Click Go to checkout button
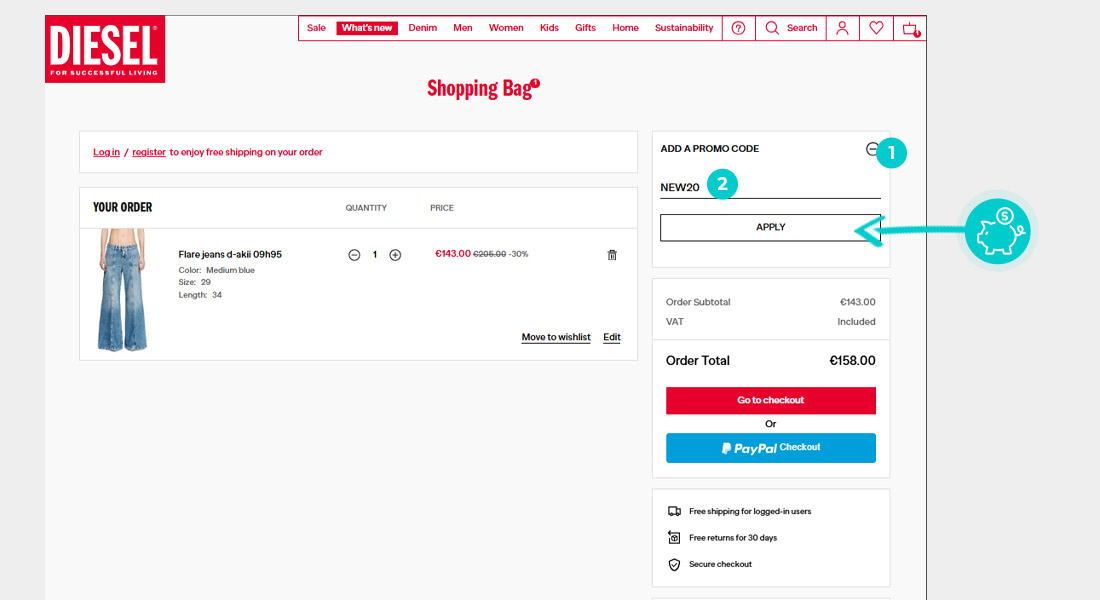 pos(770,400)
